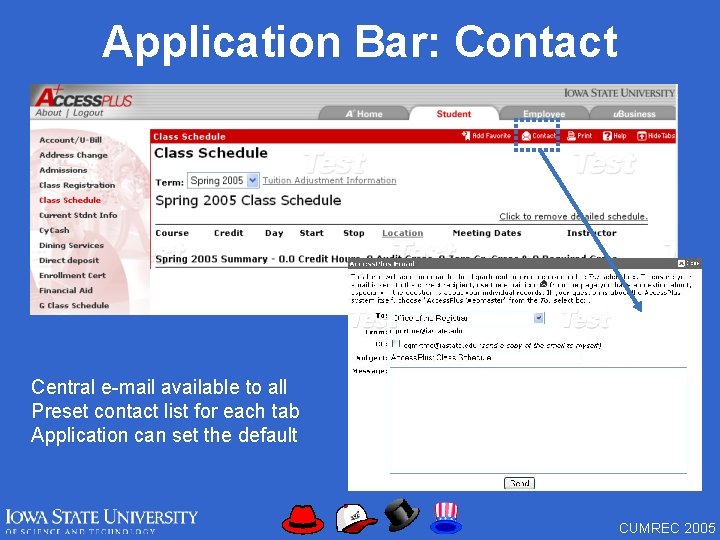Click the AccessPlus logo
The width and height of the screenshot is (720, 540).
point(84,96)
